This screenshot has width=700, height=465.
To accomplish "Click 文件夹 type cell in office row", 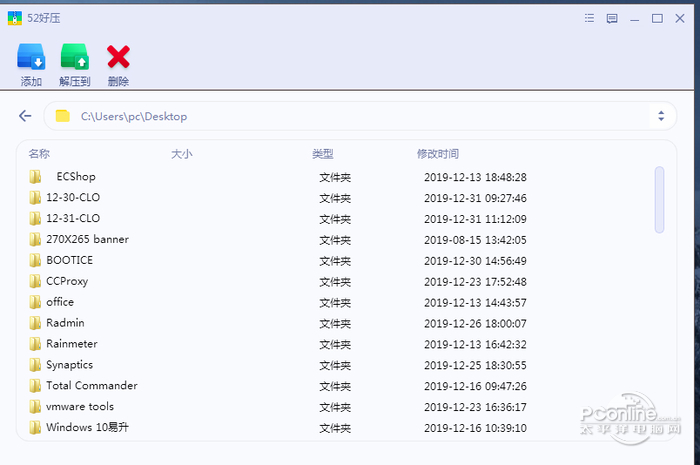I will point(335,303).
